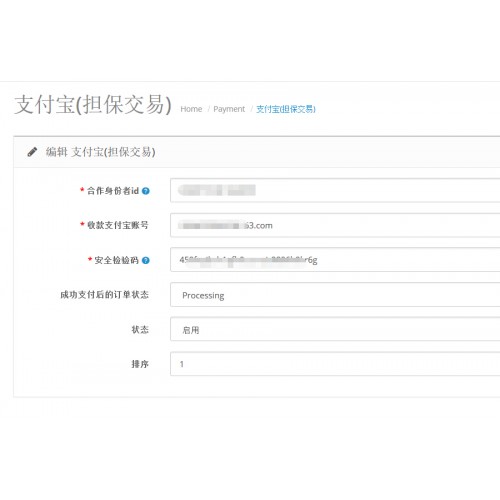This screenshot has height=500, width=500.
Task: Focus the 合作身份者id input field
Action: (x=335, y=190)
